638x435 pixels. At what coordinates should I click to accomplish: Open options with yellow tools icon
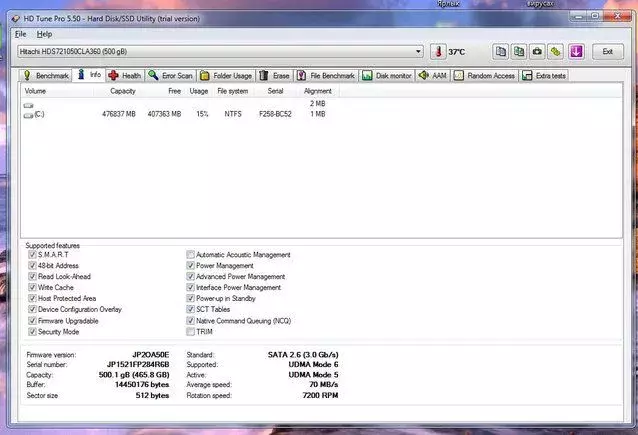[x=555, y=52]
